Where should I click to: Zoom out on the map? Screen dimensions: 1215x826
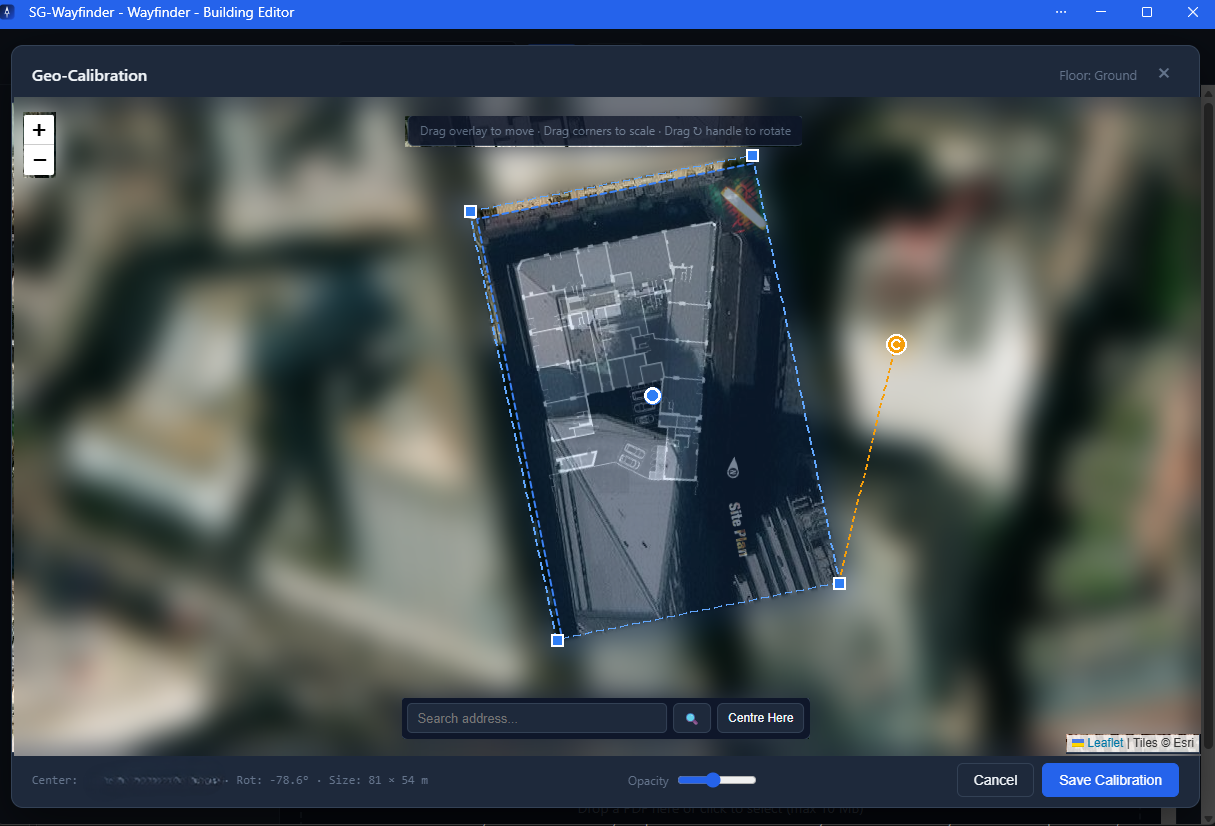(x=39, y=160)
